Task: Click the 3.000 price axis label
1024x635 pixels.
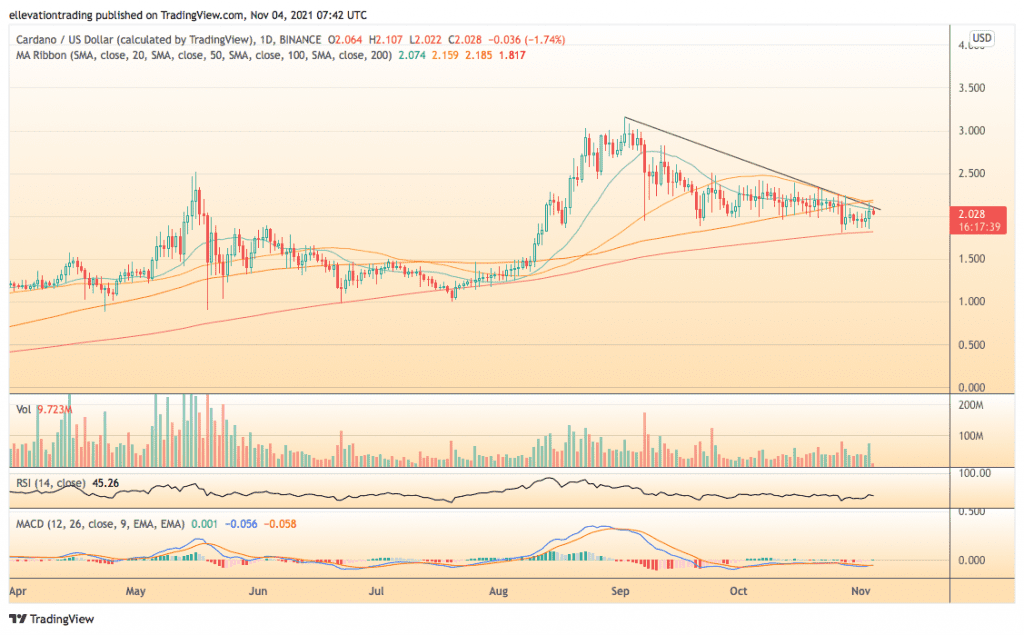Action: tap(972, 131)
